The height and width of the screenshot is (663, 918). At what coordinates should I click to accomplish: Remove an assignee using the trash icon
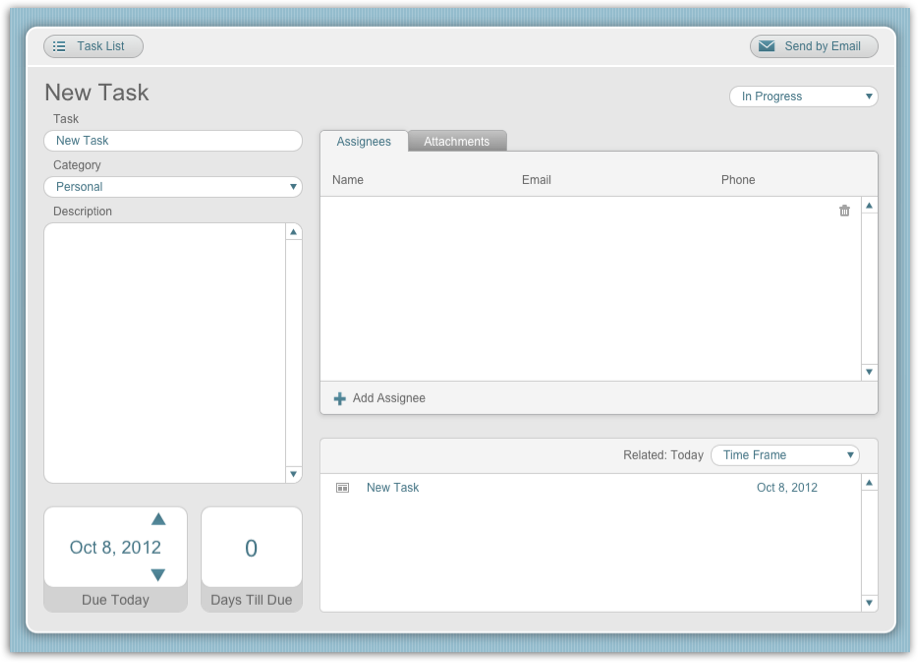click(x=844, y=211)
